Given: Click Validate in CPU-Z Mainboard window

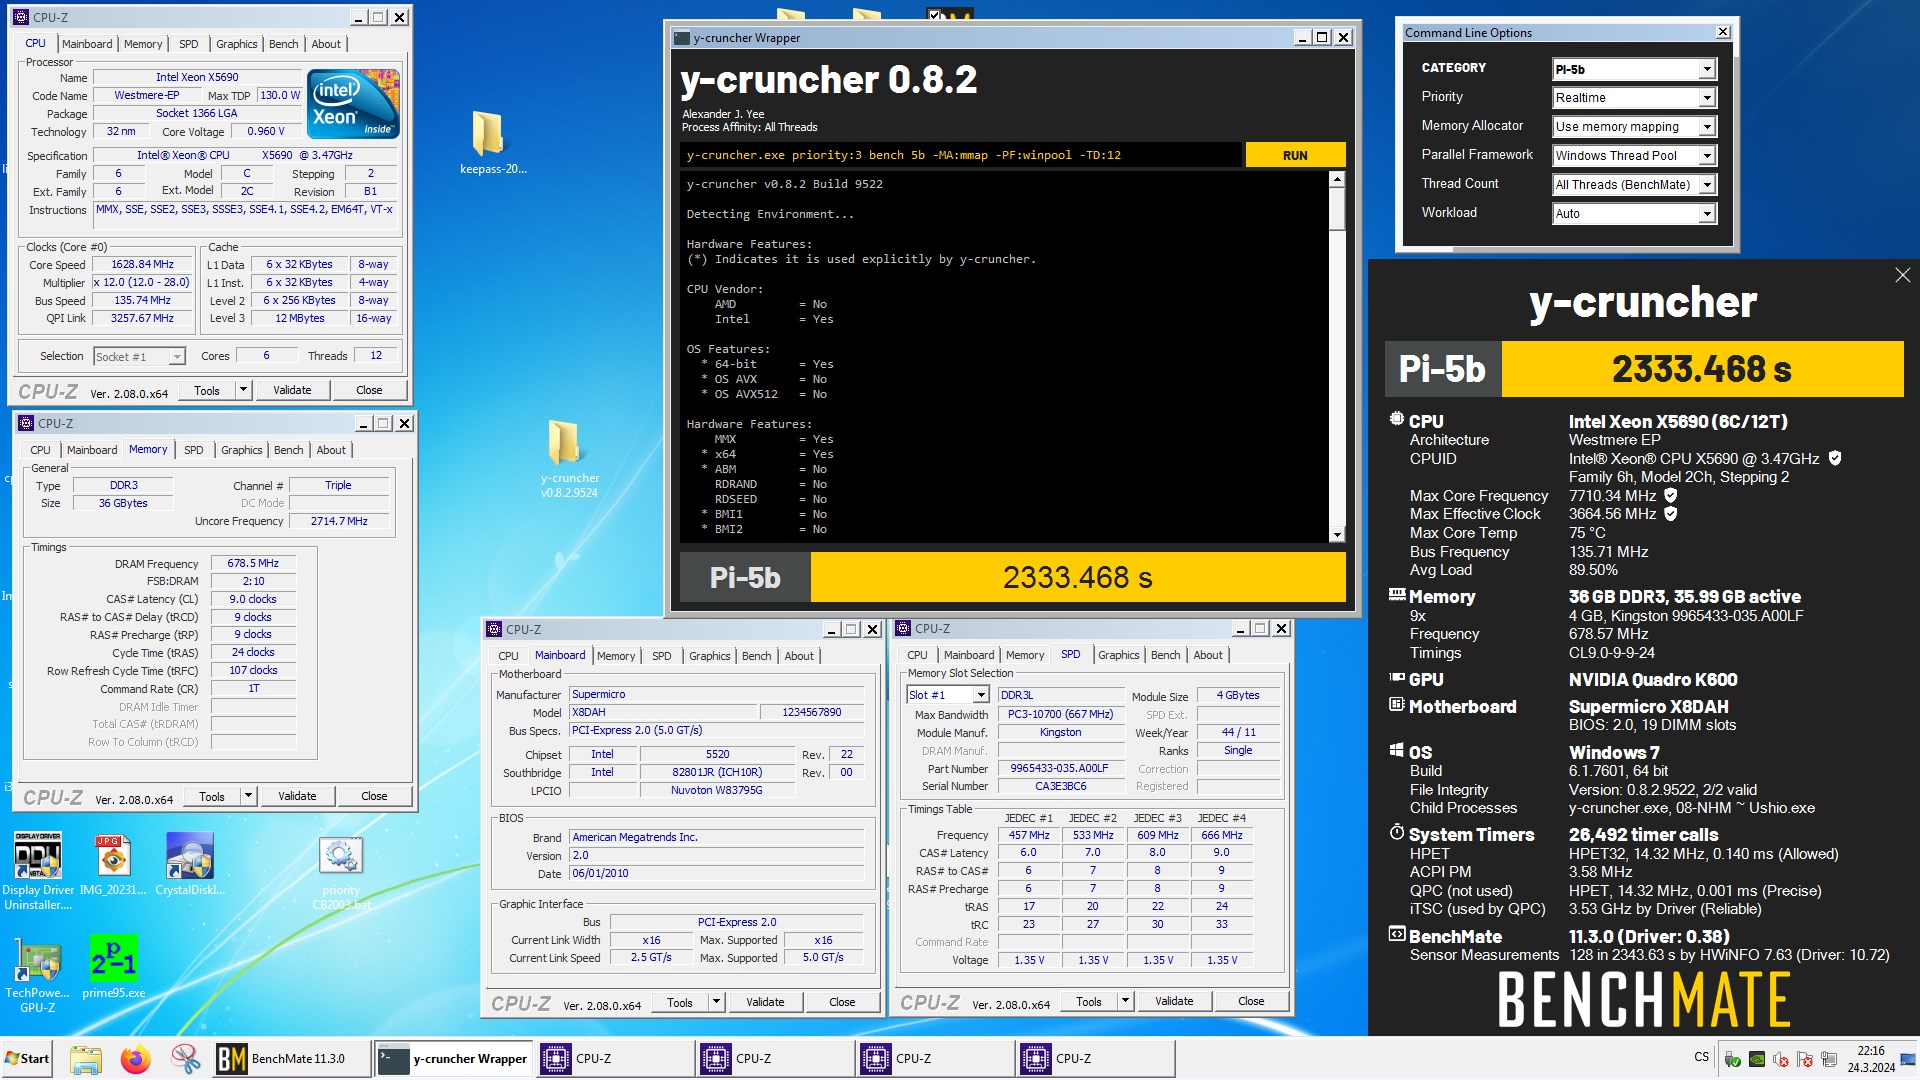Looking at the screenshot, I should click(x=765, y=1002).
